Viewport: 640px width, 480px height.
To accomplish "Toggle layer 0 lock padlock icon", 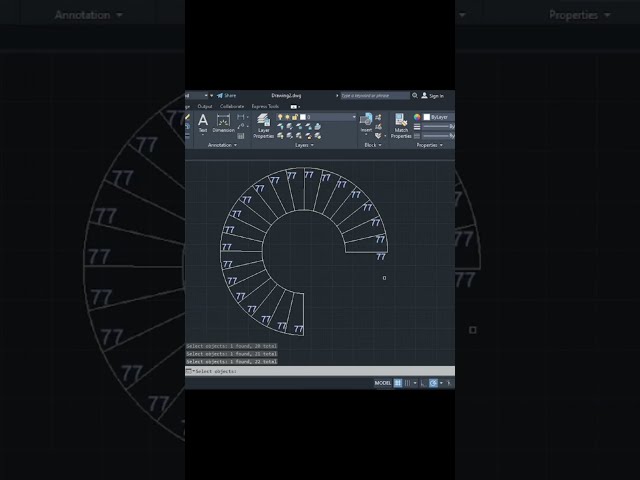I will click(x=295, y=117).
